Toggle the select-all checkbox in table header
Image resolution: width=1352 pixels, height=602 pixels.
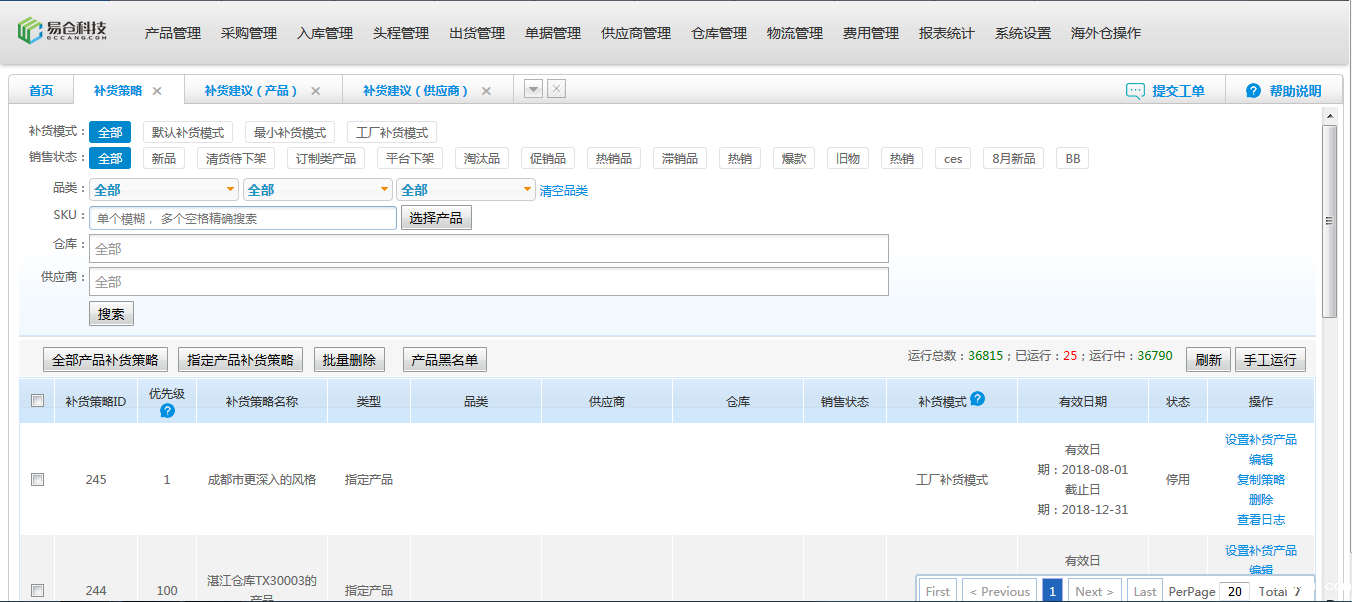pyautogui.click(x=37, y=401)
